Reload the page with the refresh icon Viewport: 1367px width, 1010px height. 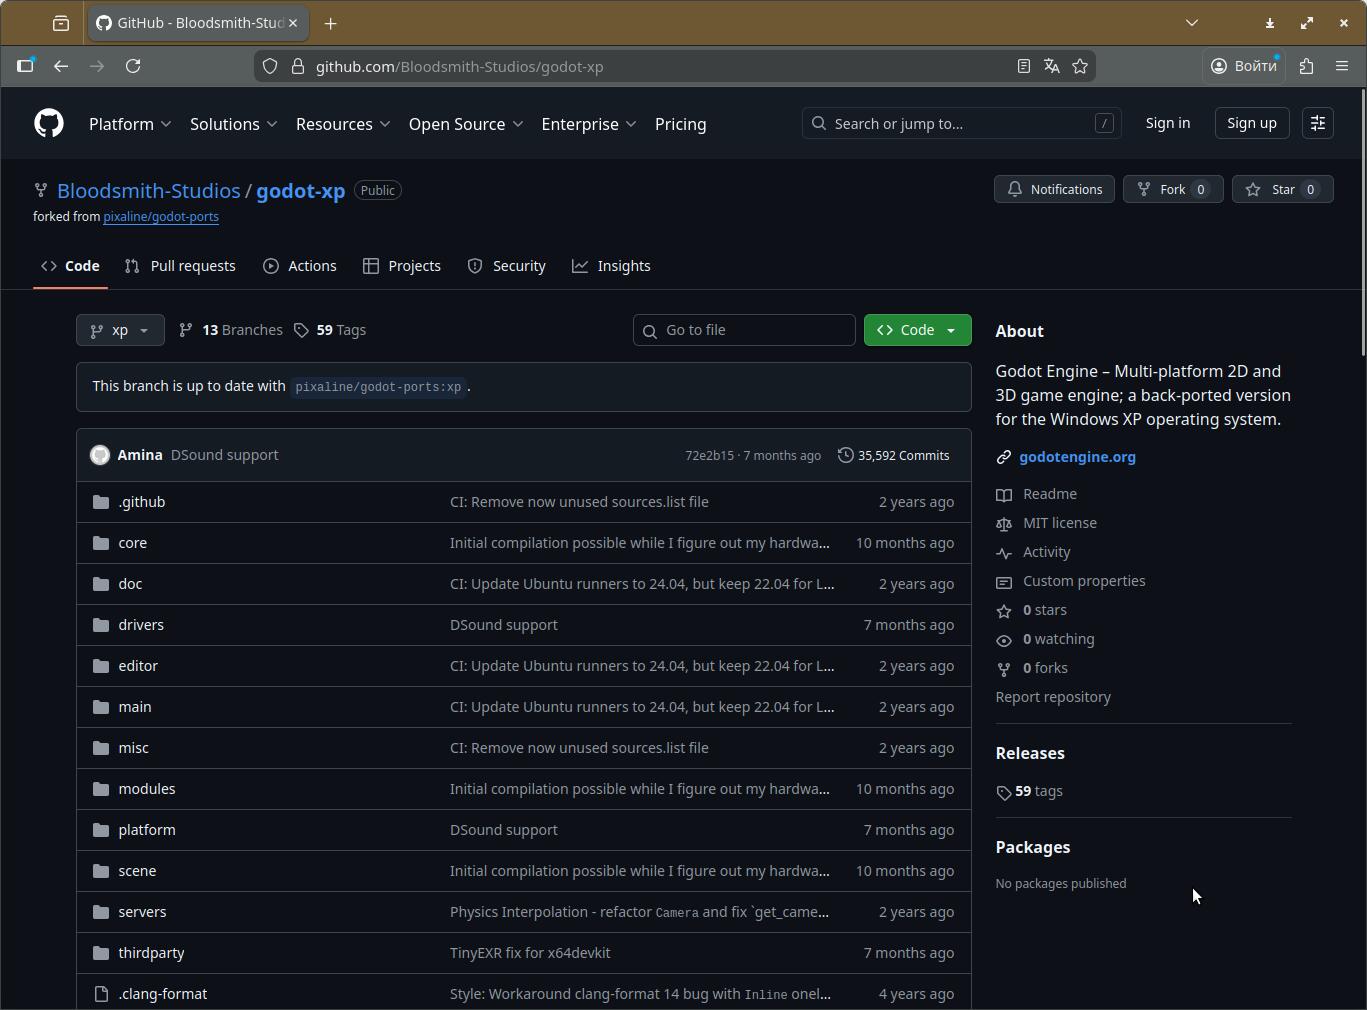tap(133, 66)
